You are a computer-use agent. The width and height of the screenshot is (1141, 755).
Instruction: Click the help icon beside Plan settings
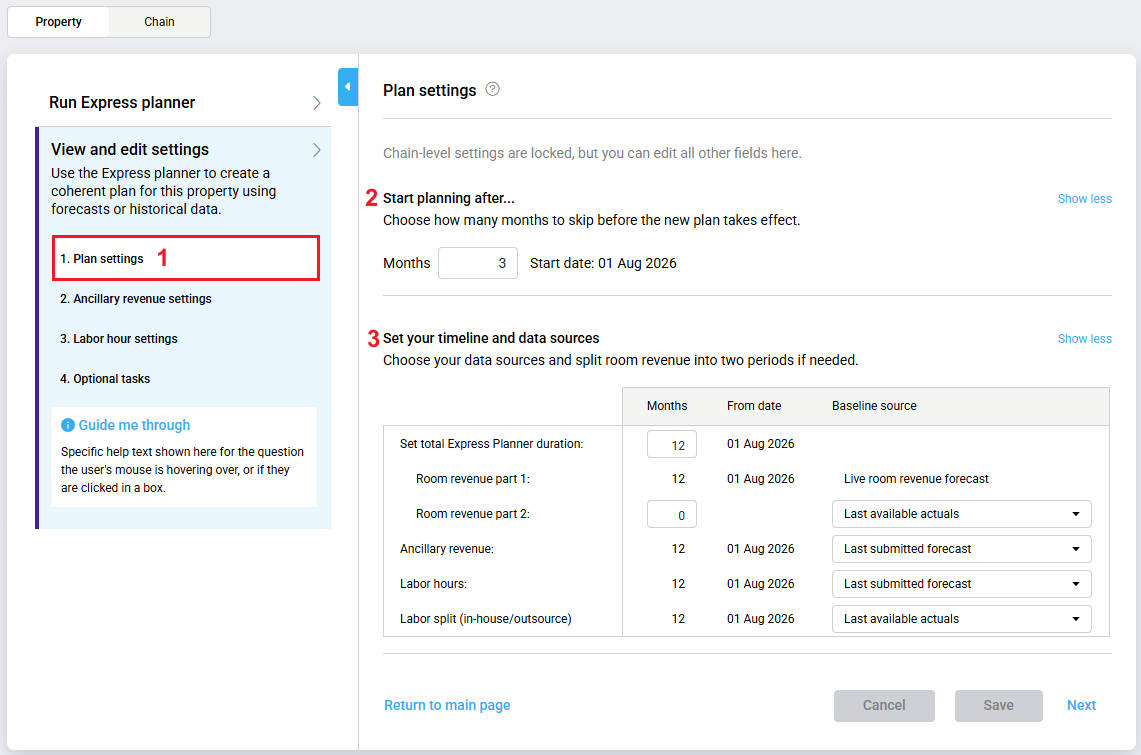coord(492,89)
